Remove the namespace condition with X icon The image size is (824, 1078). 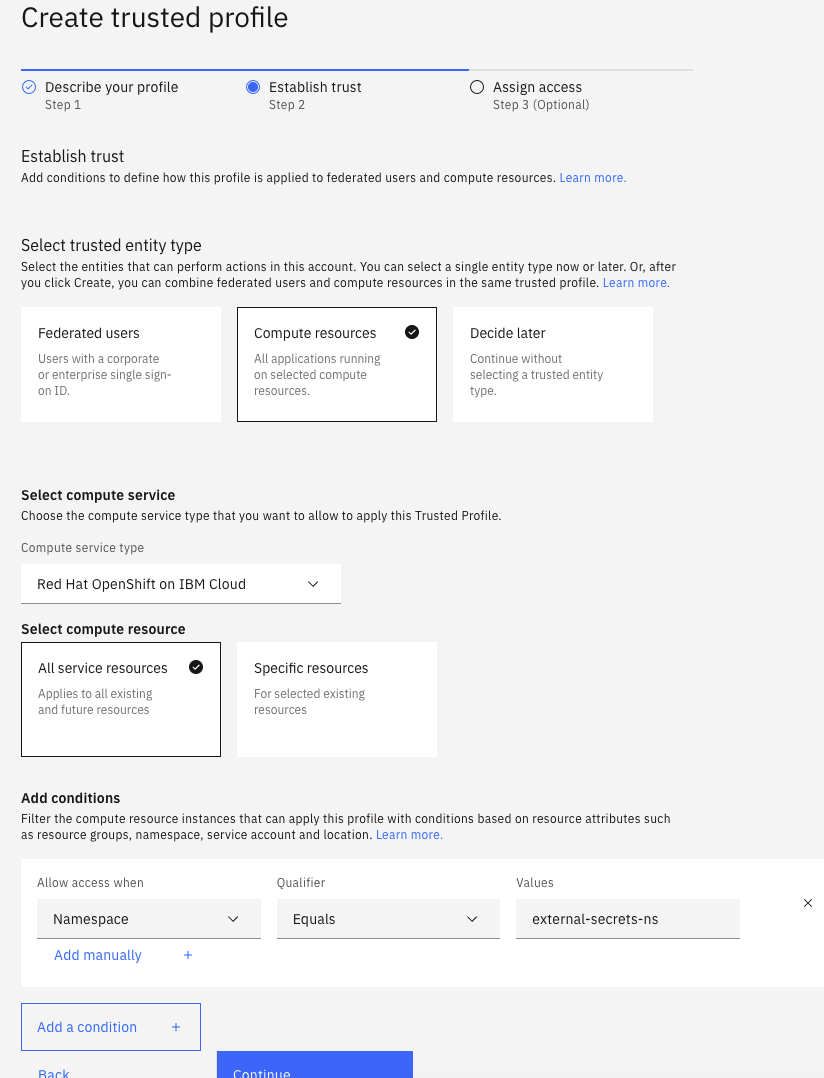point(808,903)
